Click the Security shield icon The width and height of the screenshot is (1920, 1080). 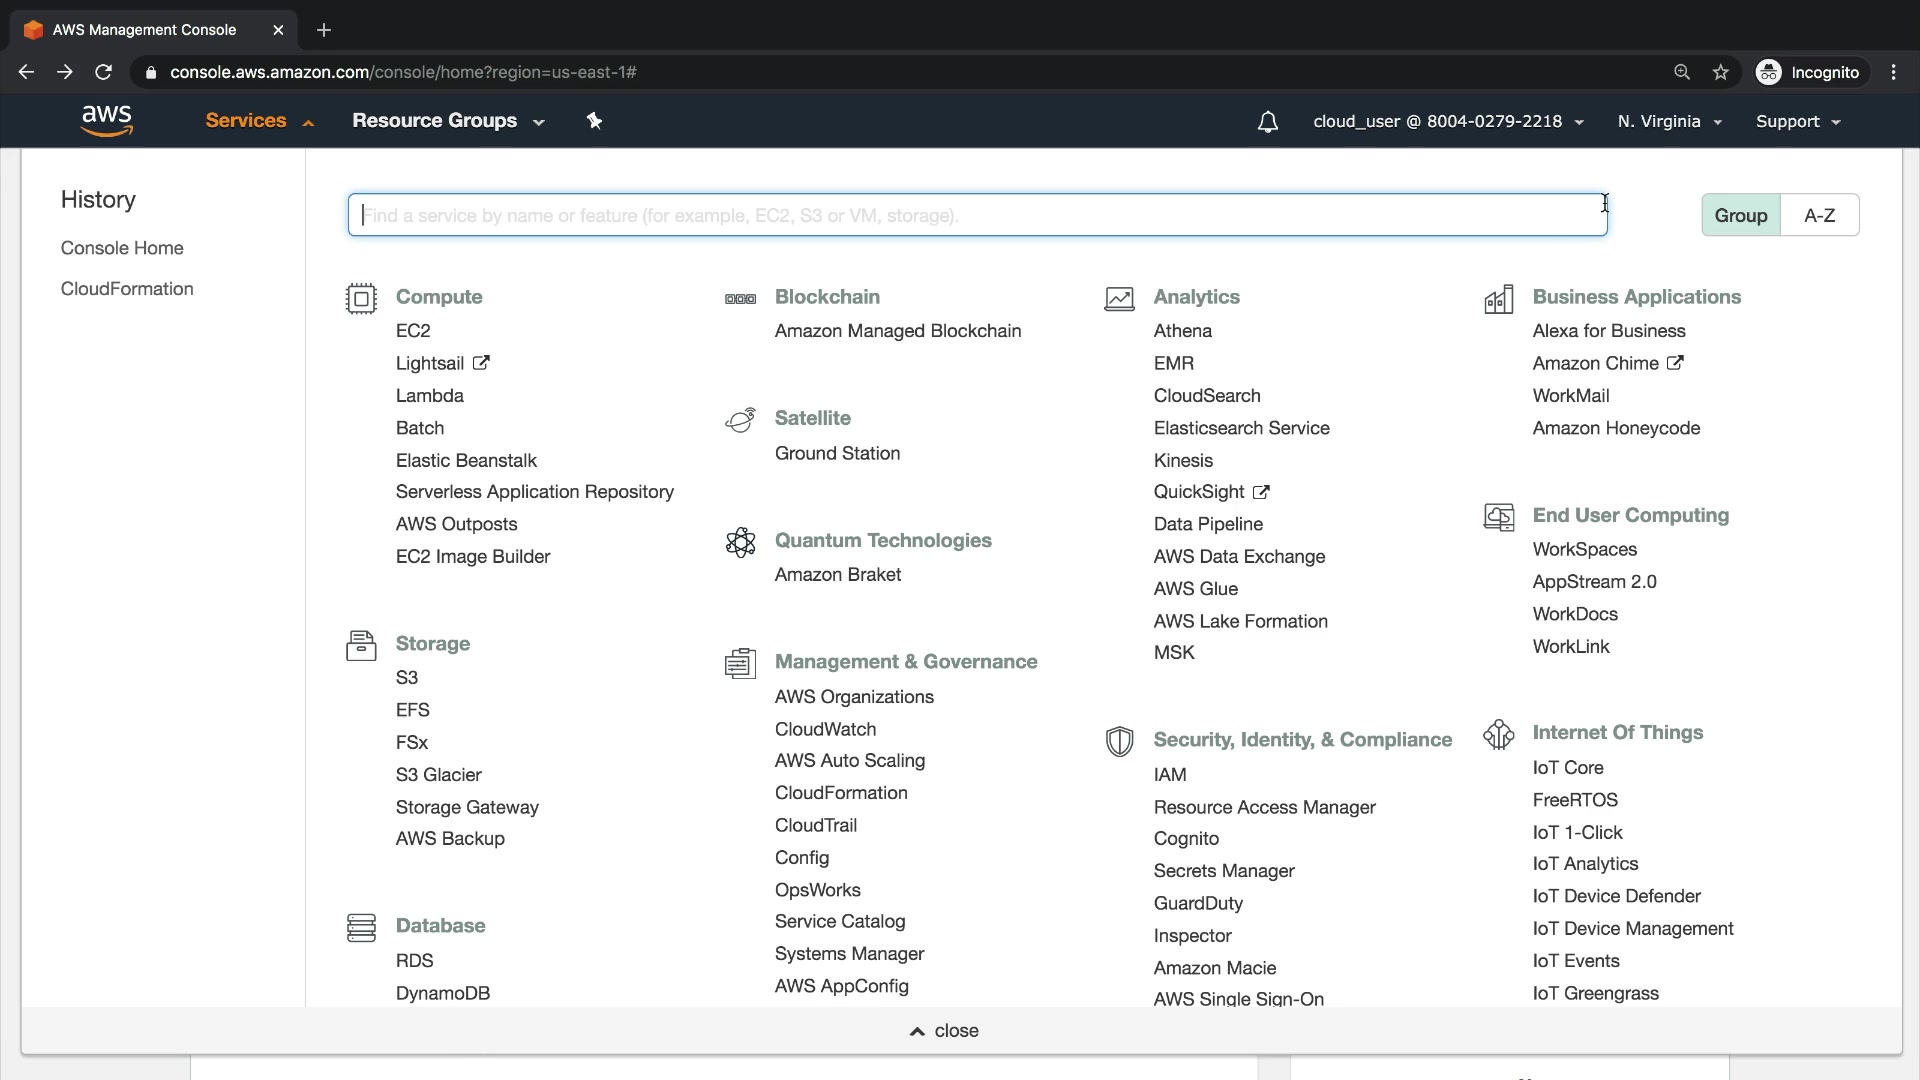click(x=1119, y=741)
